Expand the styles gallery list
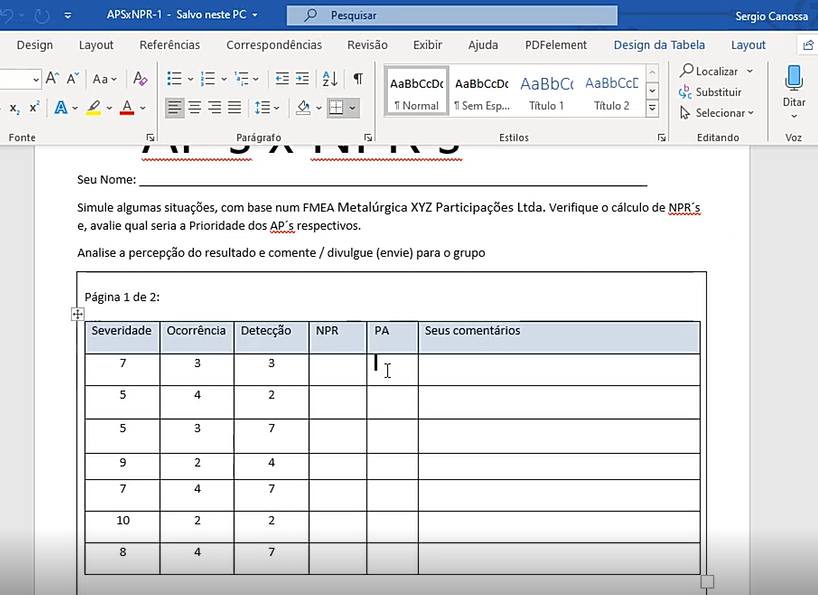Image resolution: width=818 pixels, height=595 pixels. point(652,107)
